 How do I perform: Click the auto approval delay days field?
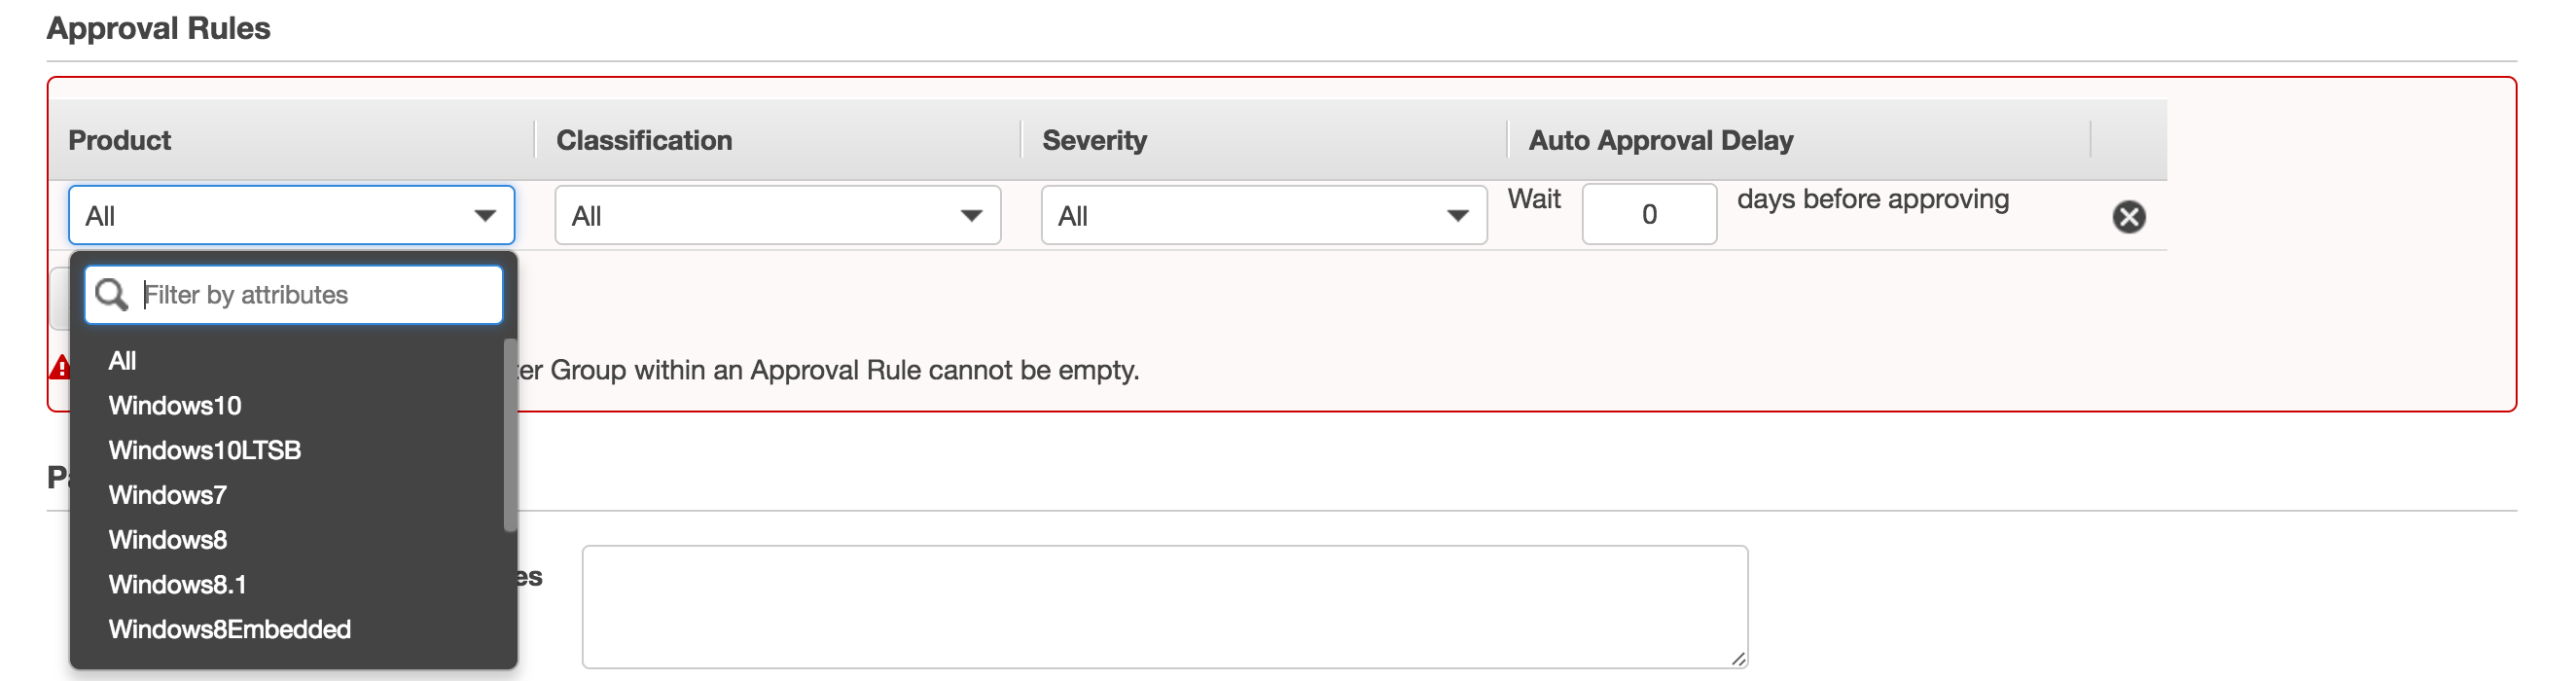(1648, 214)
